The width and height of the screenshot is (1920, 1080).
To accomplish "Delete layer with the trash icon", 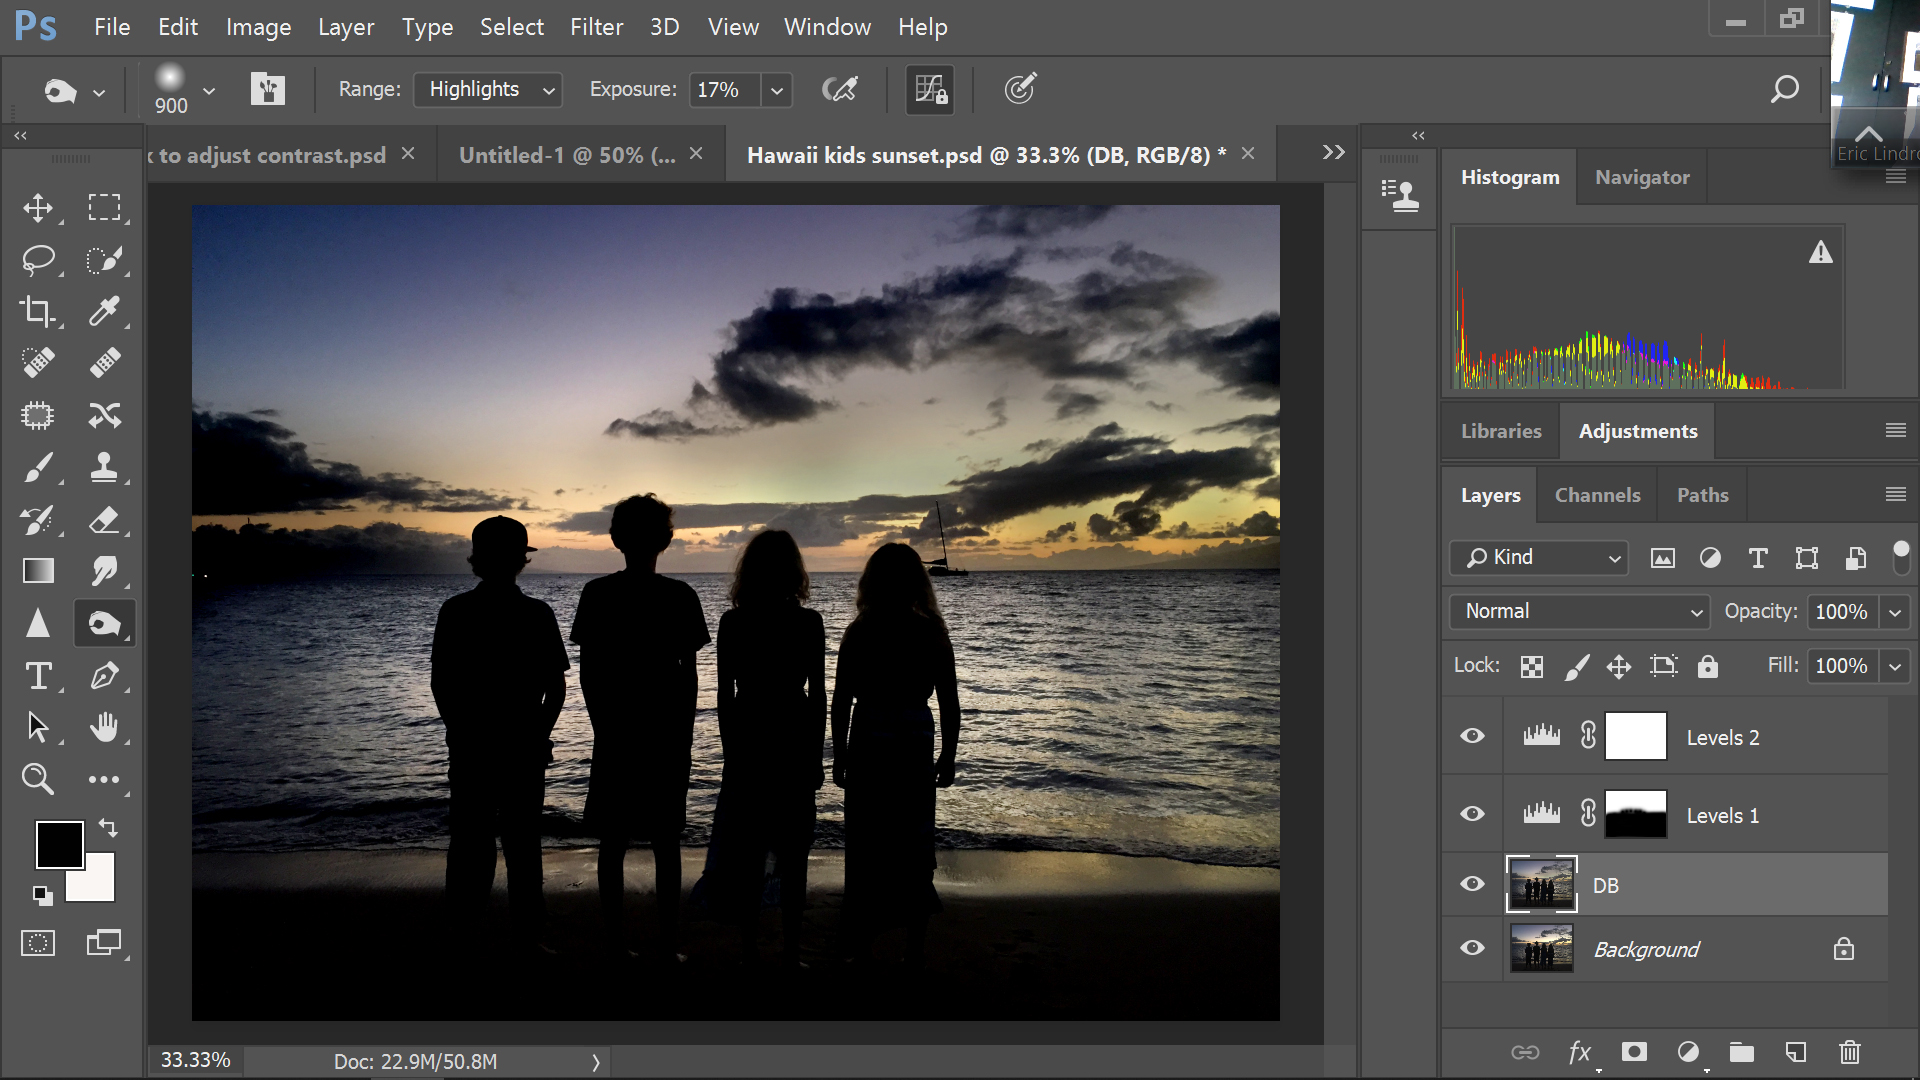I will (x=1850, y=1052).
